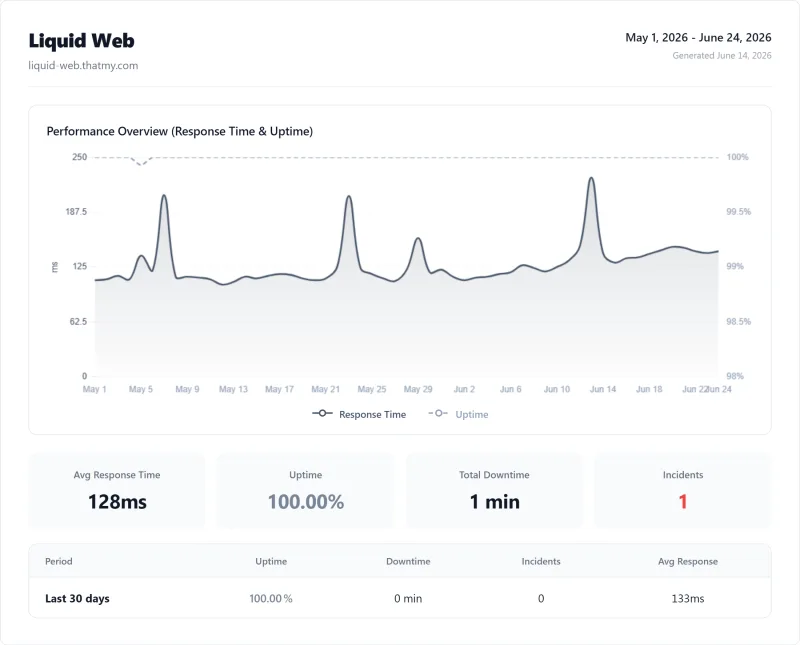800x645 pixels.
Task: Click the May 29 x-axis label
Action: (x=418, y=389)
